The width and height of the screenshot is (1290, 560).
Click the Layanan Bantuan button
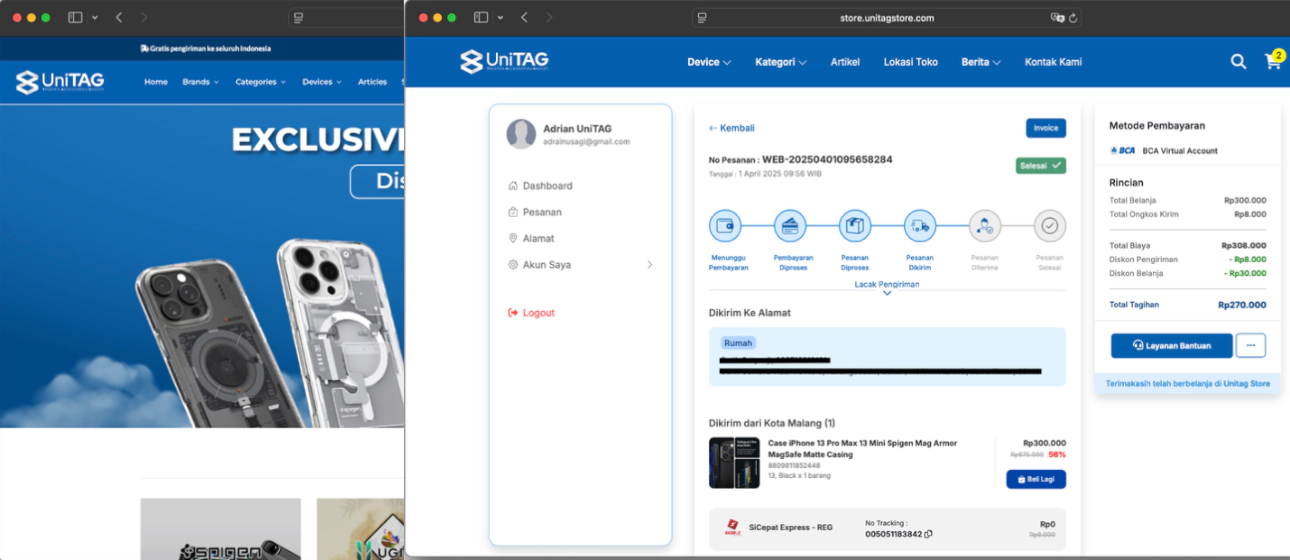coord(1171,345)
